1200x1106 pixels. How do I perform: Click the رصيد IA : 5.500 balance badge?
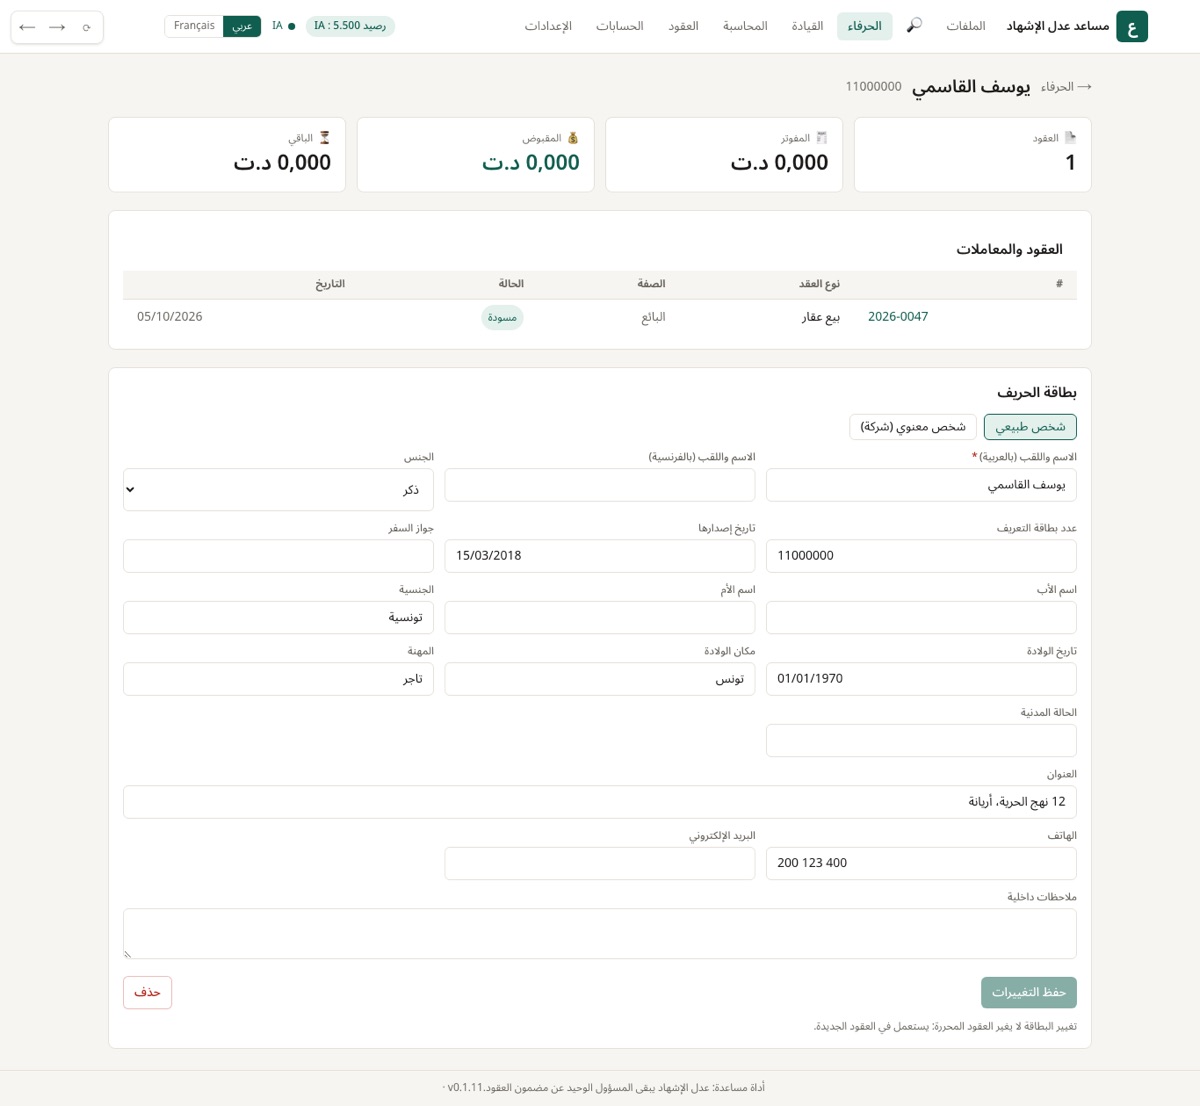point(350,26)
